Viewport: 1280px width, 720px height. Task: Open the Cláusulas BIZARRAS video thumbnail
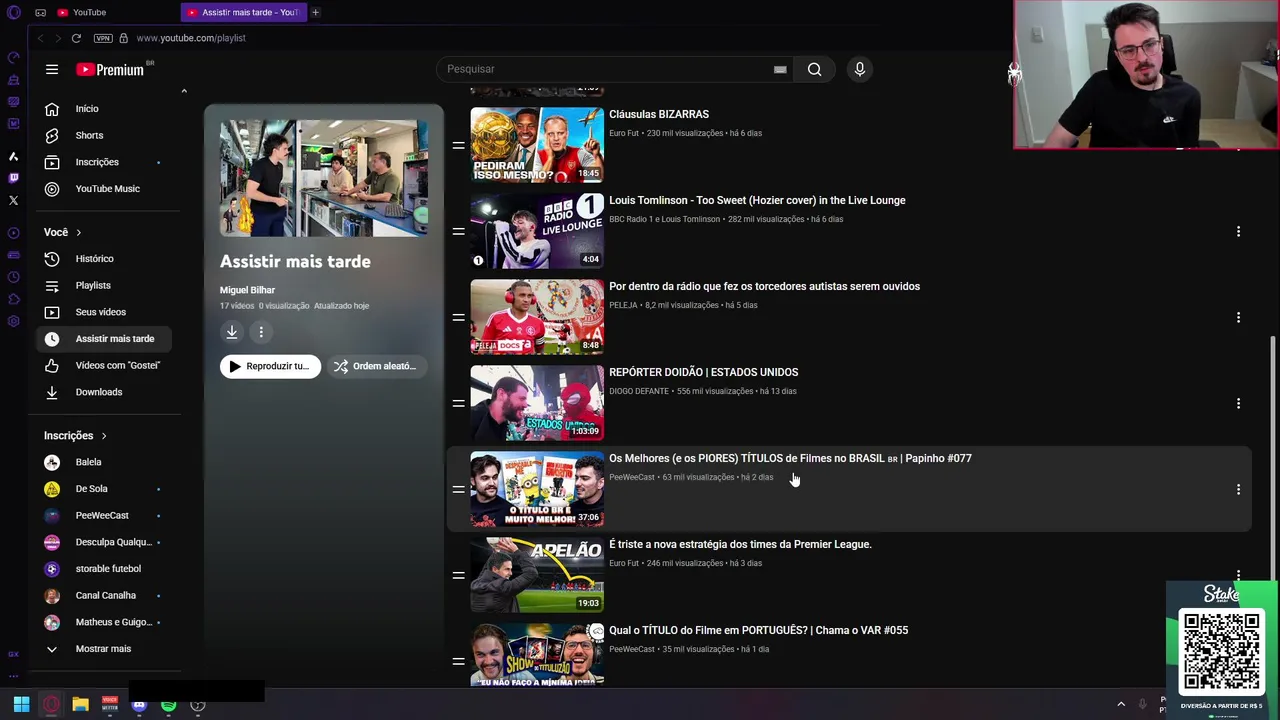coord(537,145)
